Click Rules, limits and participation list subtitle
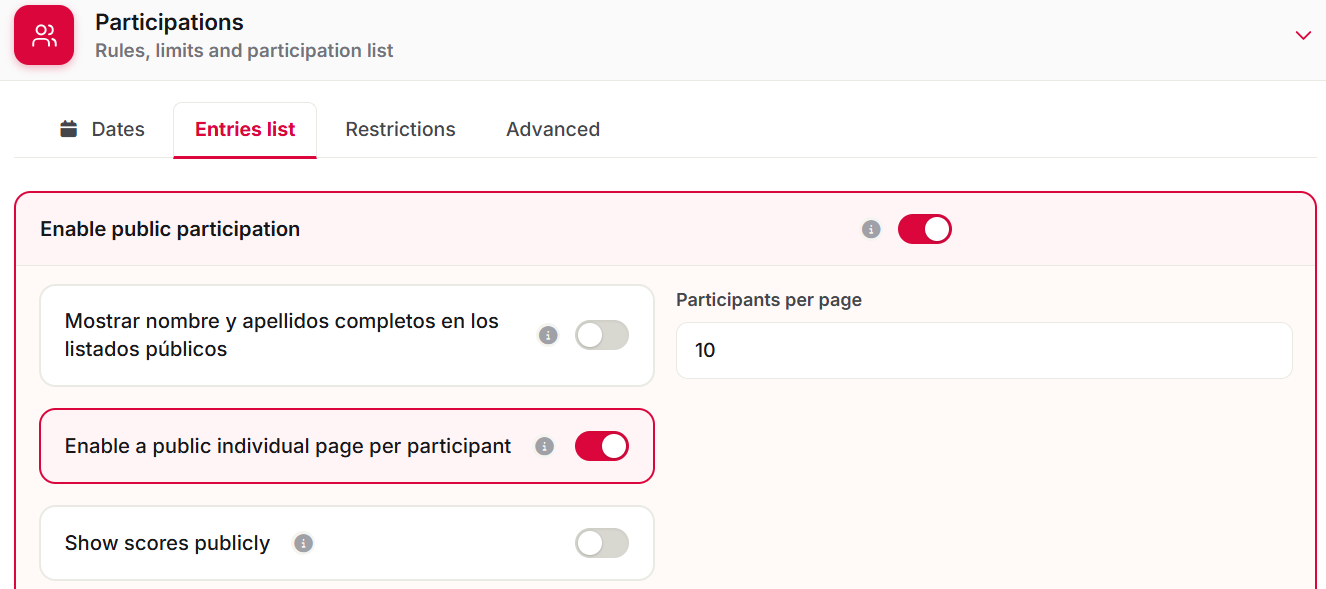1326x589 pixels. (244, 50)
